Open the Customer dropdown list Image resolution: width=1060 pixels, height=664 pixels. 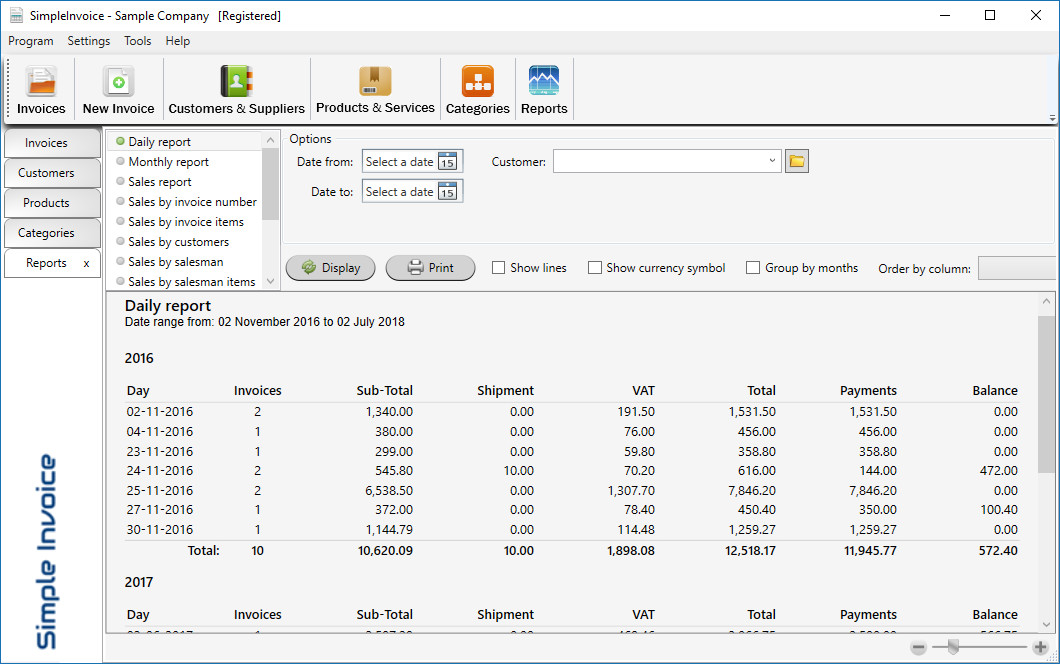(x=771, y=160)
